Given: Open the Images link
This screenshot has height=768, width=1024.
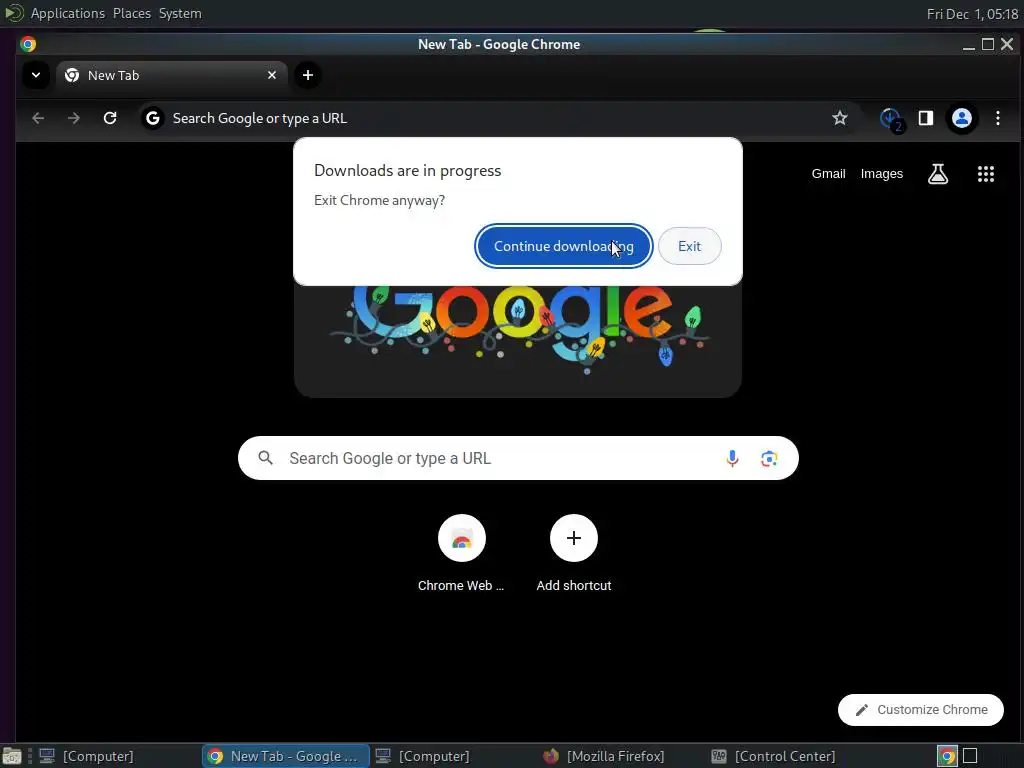Looking at the screenshot, I should click(882, 174).
